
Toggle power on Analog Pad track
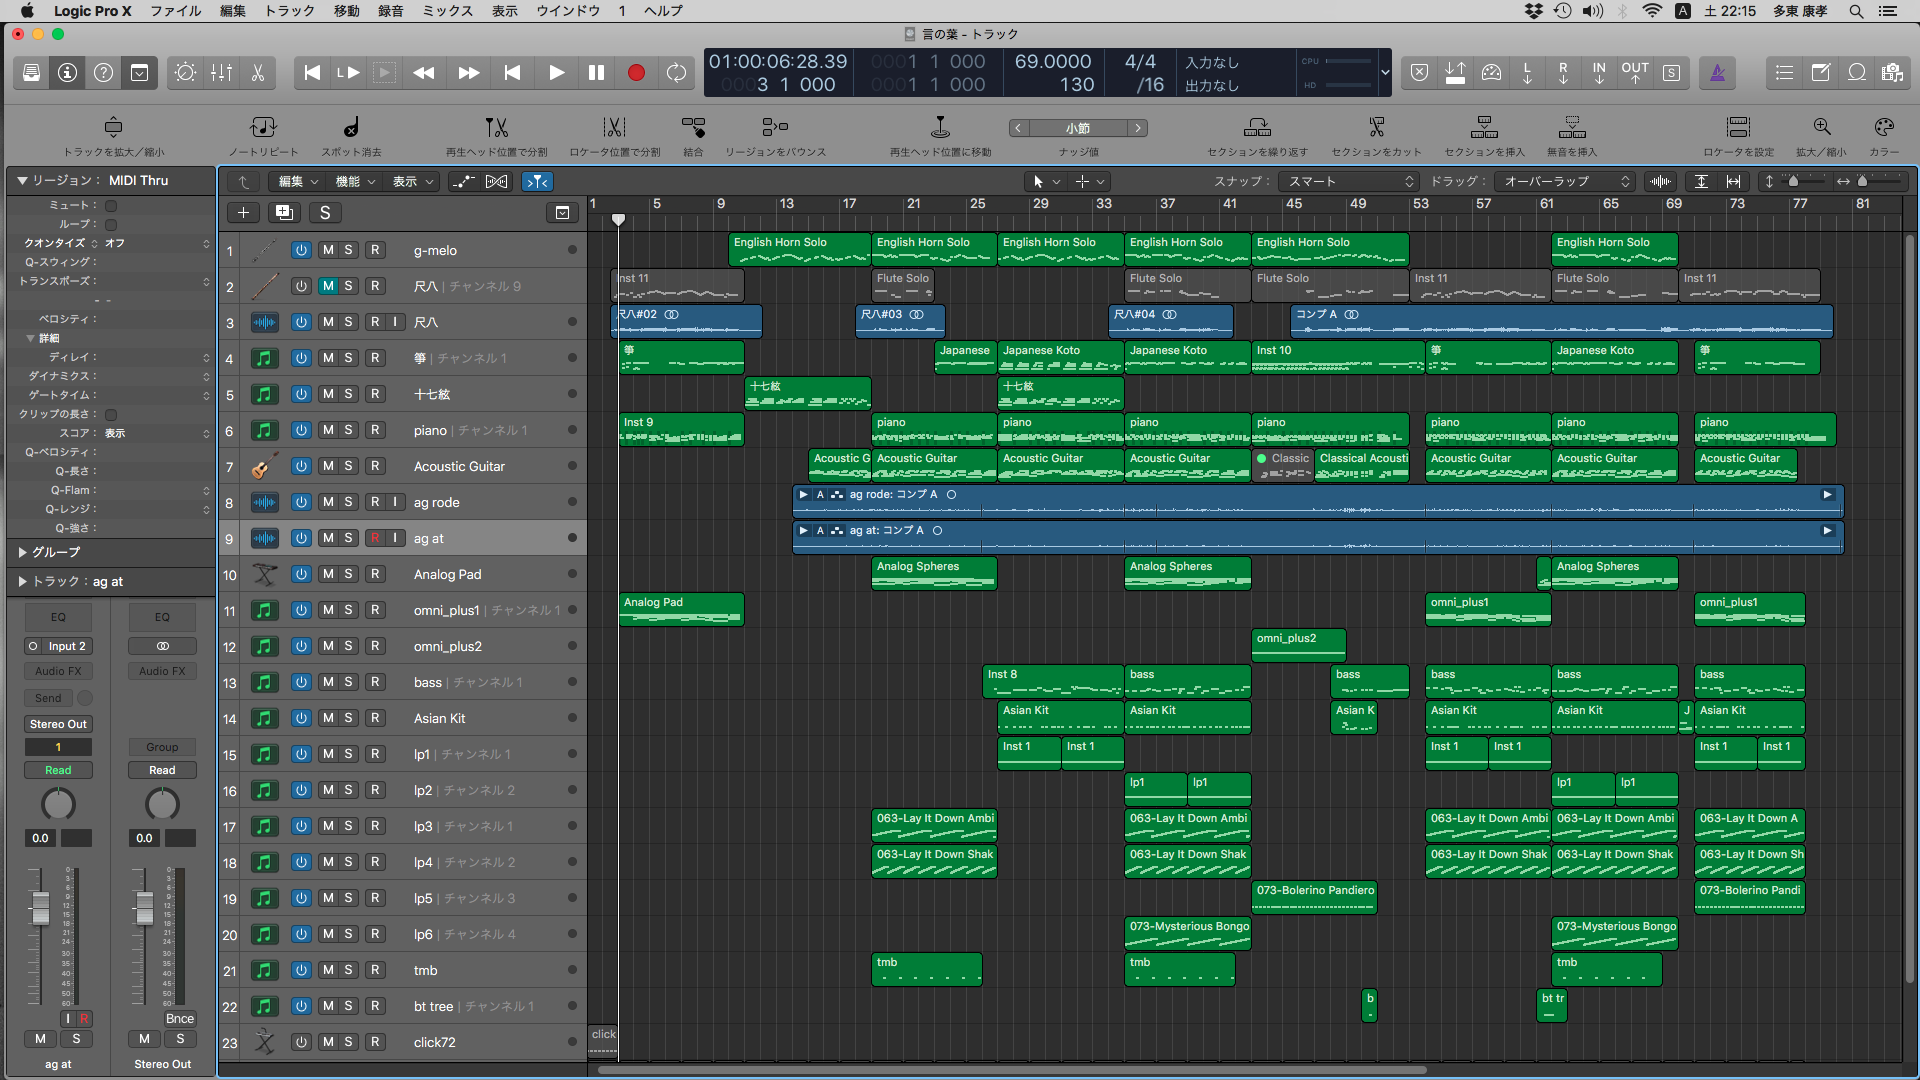[x=301, y=574]
